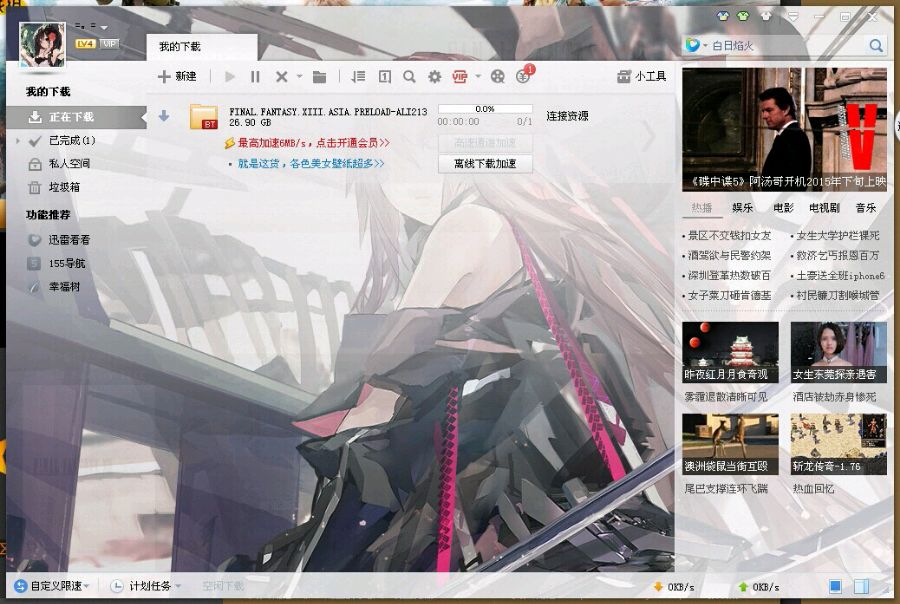The width and height of the screenshot is (900, 604).
Task: Switch to the 热播 tab
Action: [701, 208]
